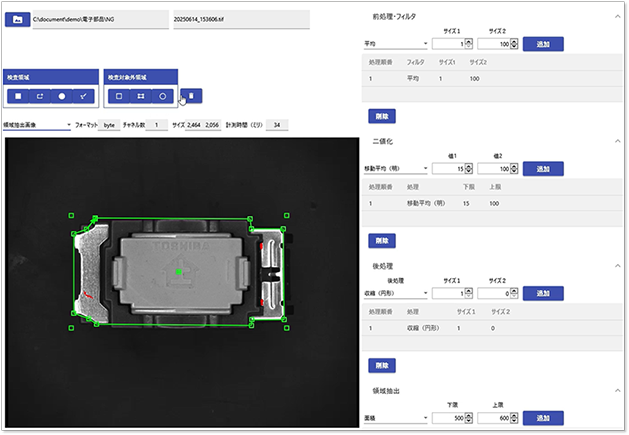629x435 pixels.
Task: Select the 平均 row in the filter table
Action: (492, 79)
